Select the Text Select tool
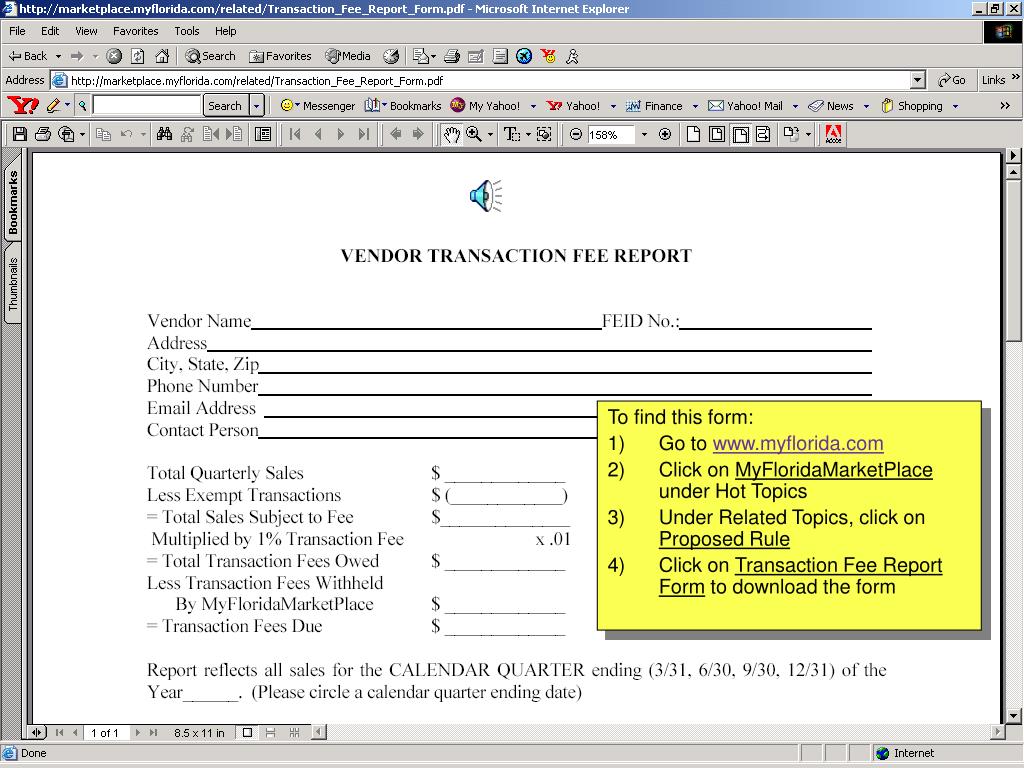Viewport: 1024px width, 768px height. [512, 135]
